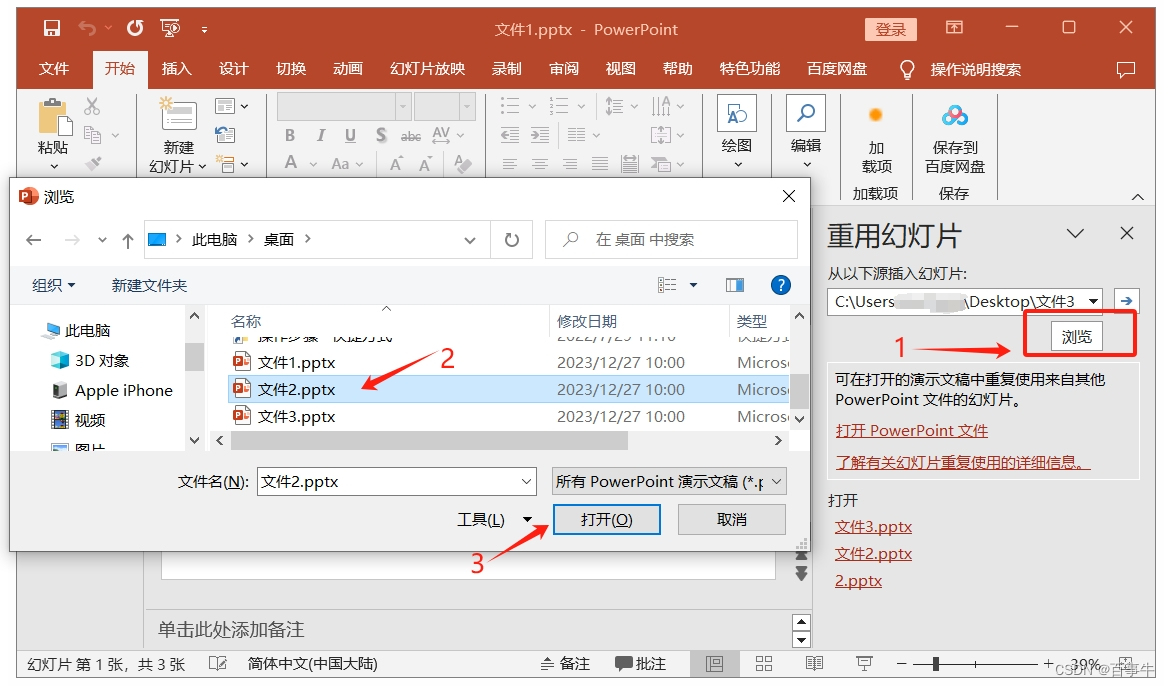
Task: Open recent 文件3.pptx link in pane
Action: 873,527
